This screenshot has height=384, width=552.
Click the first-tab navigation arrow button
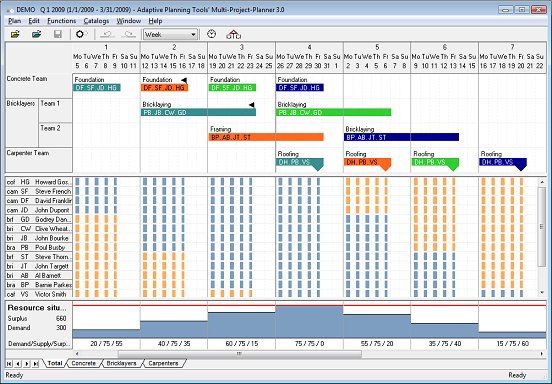point(9,364)
